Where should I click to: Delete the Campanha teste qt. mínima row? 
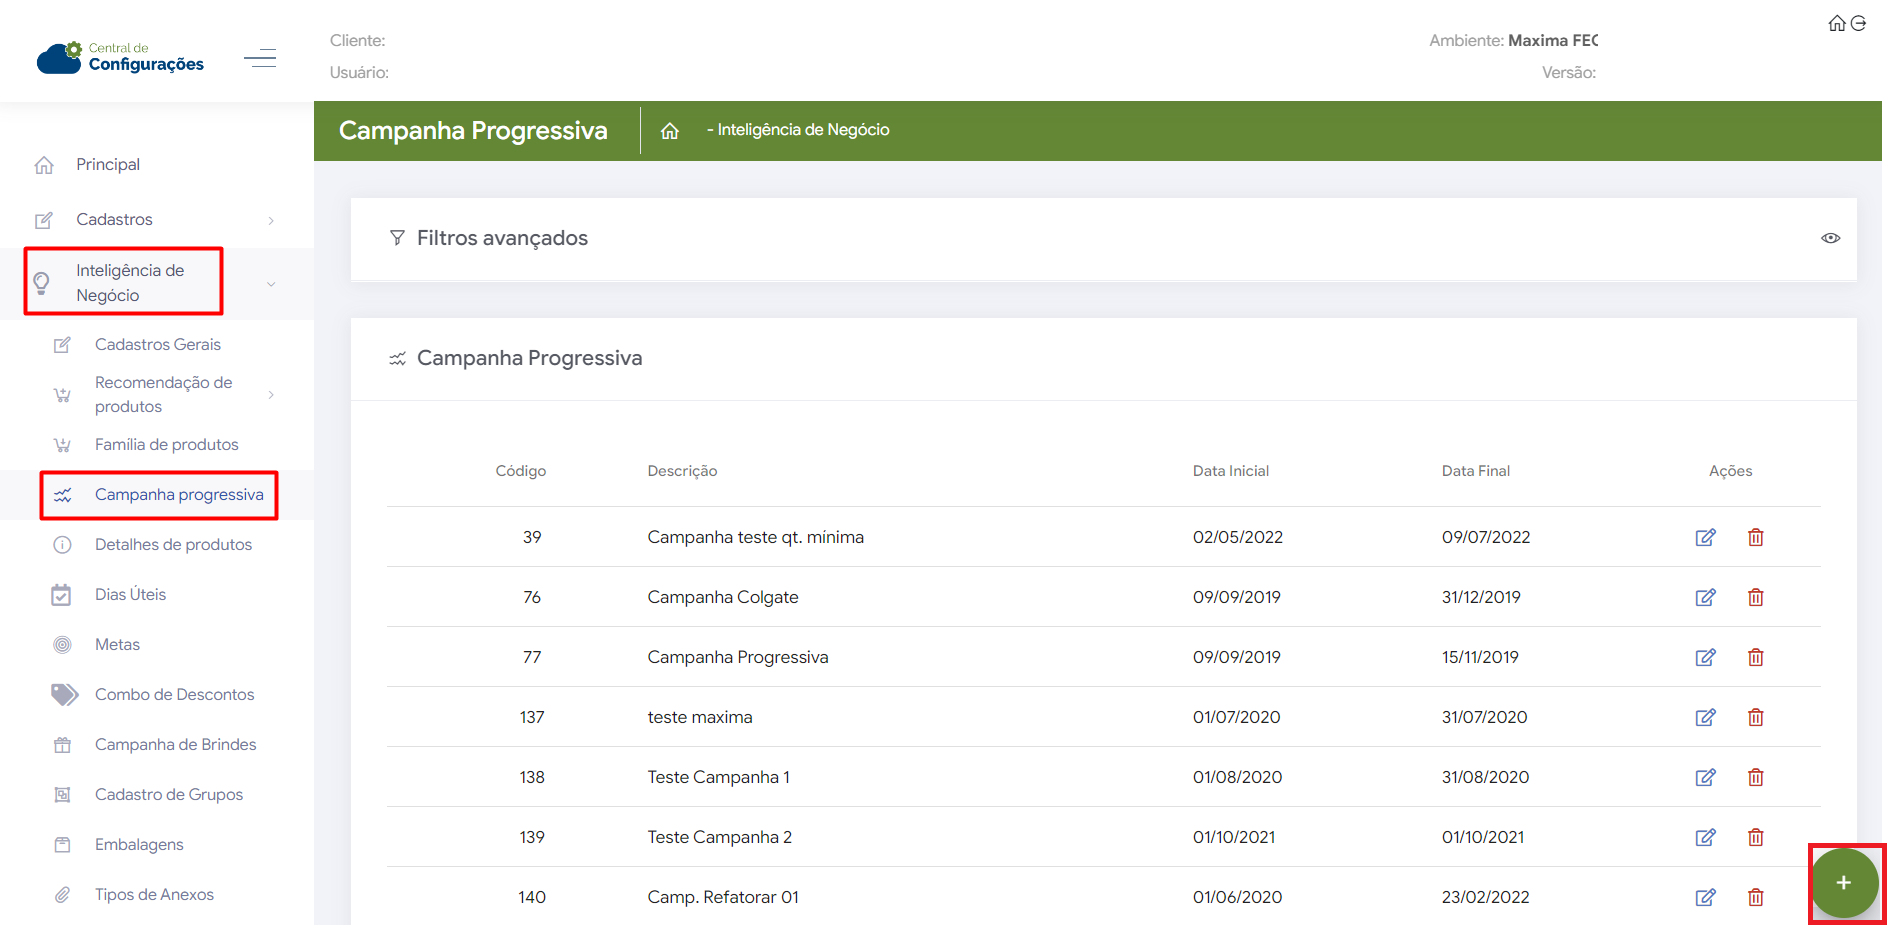click(x=1755, y=537)
